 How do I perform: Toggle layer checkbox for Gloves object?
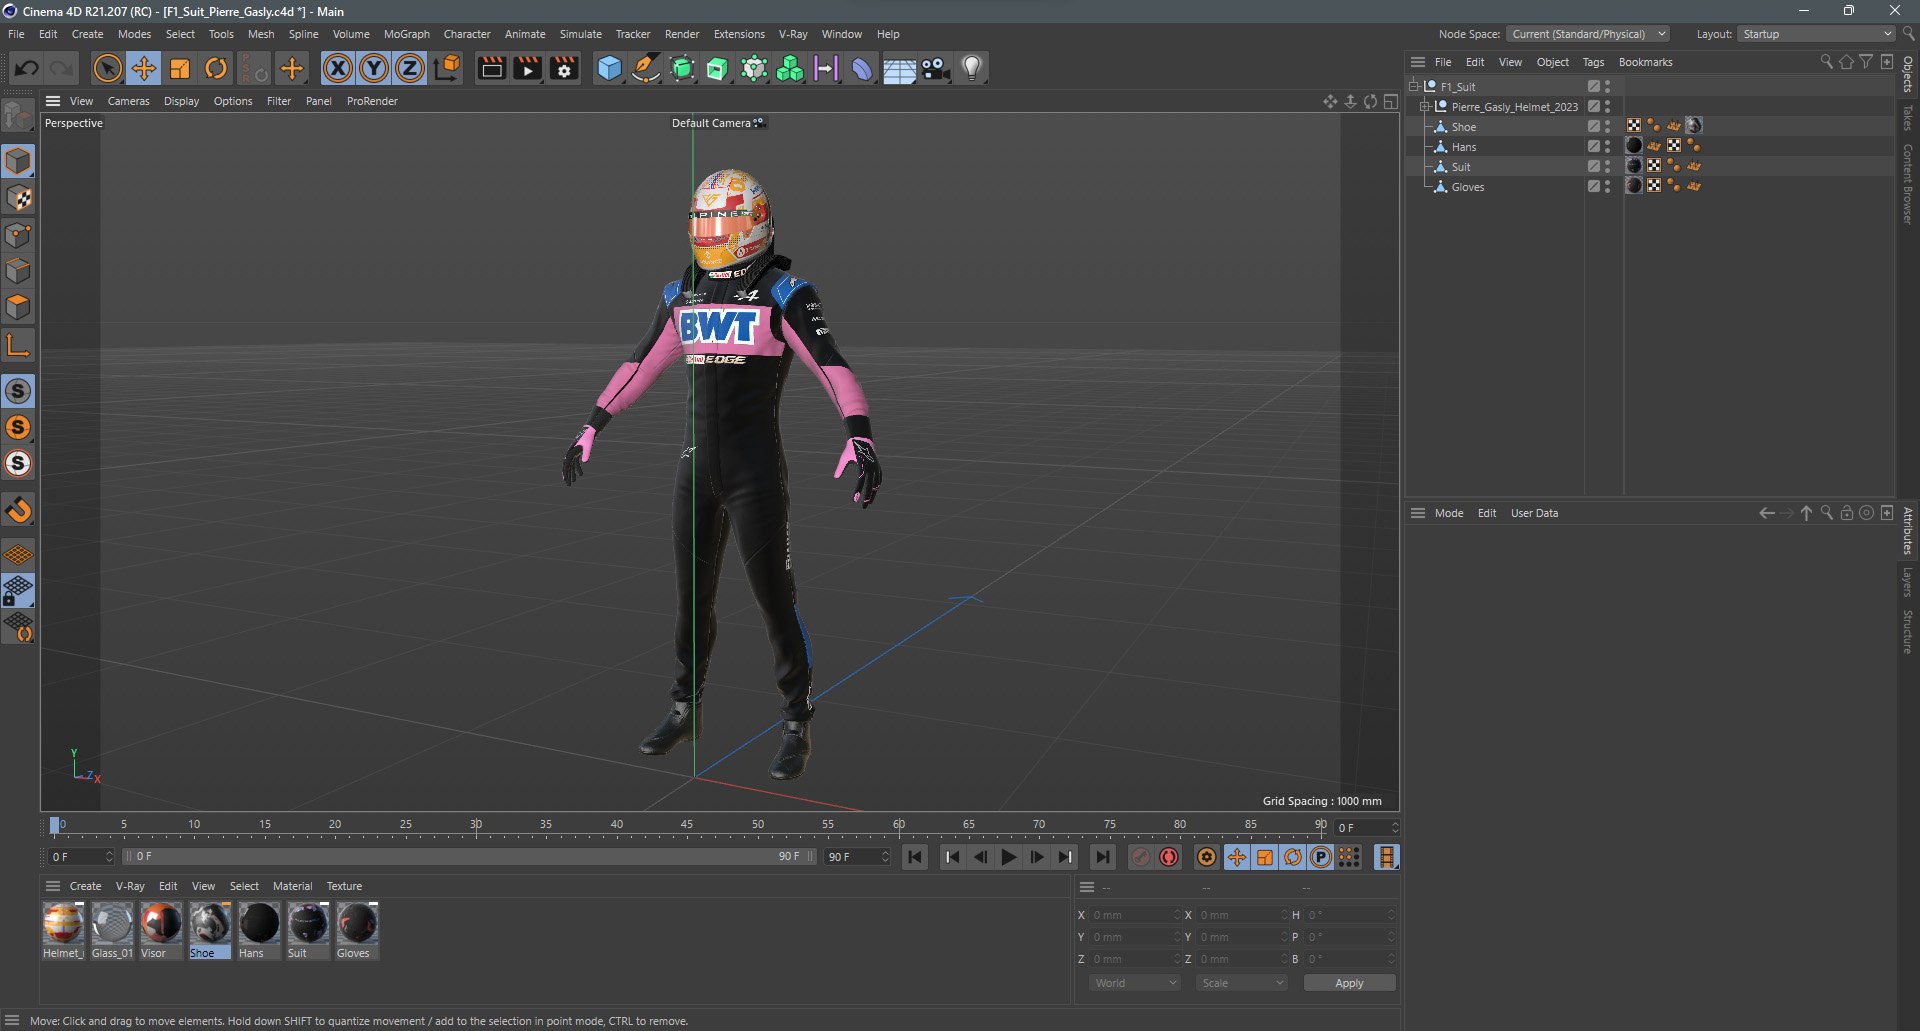[1593, 186]
